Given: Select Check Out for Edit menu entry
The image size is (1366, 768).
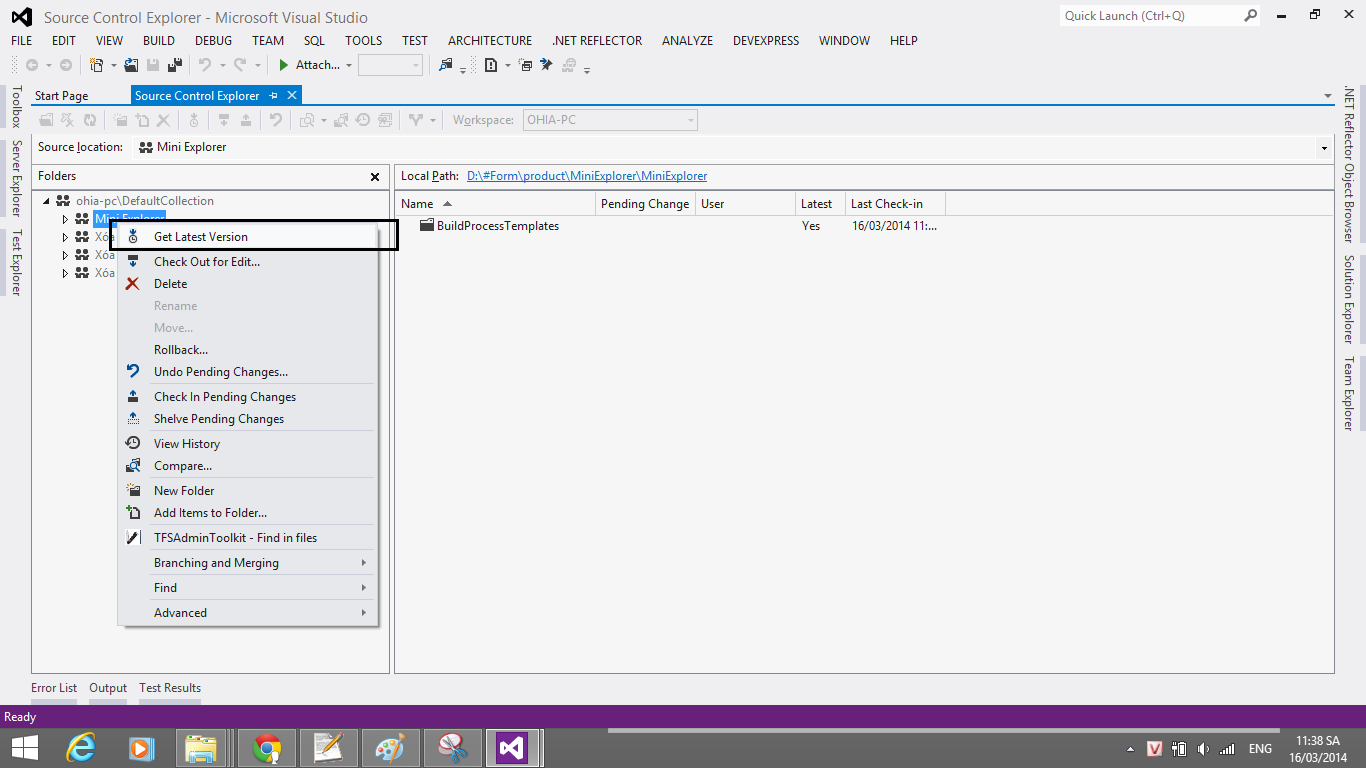Looking at the screenshot, I should (x=248, y=262).
